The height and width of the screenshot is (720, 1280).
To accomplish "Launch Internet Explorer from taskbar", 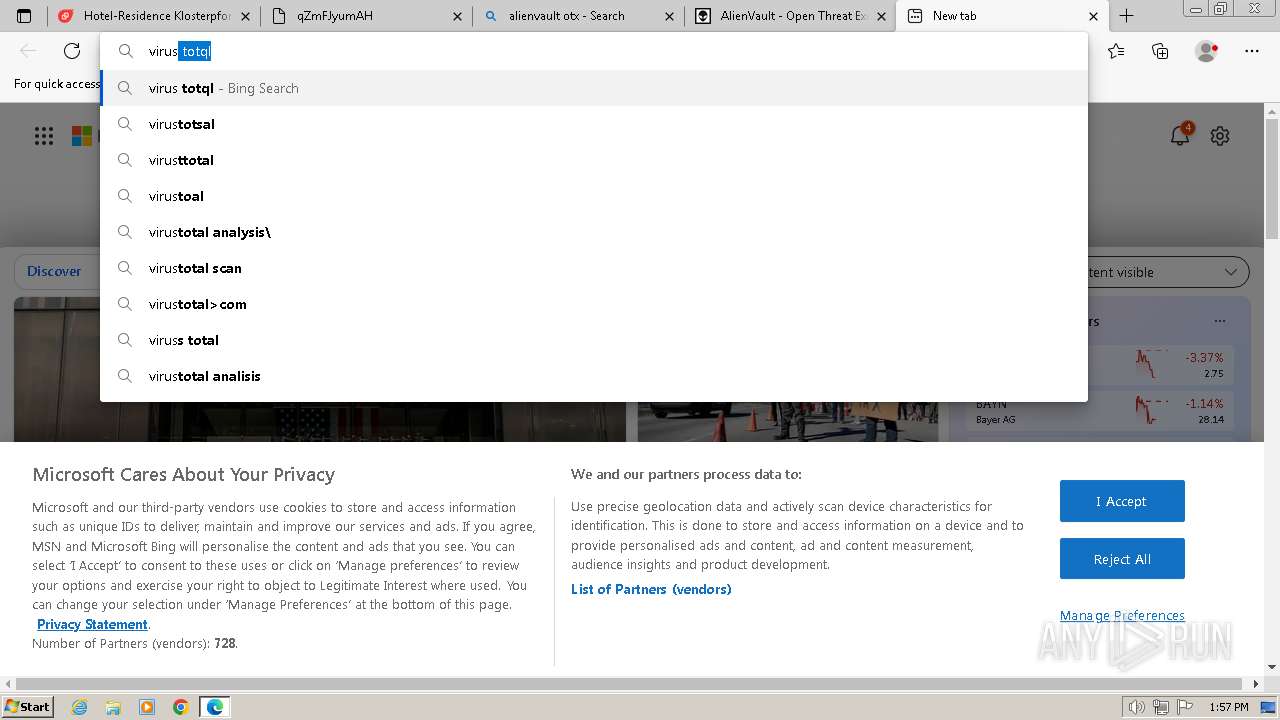I will tap(79, 707).
